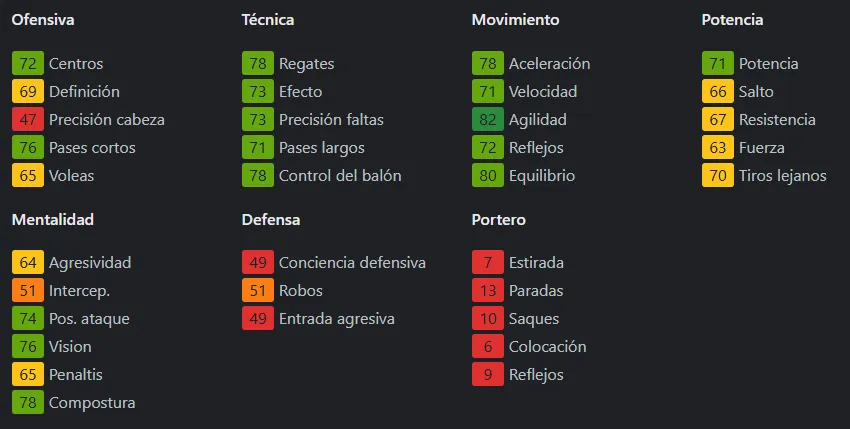Select the Técnica section heading
850x429 pixels.
coord(268,20)
